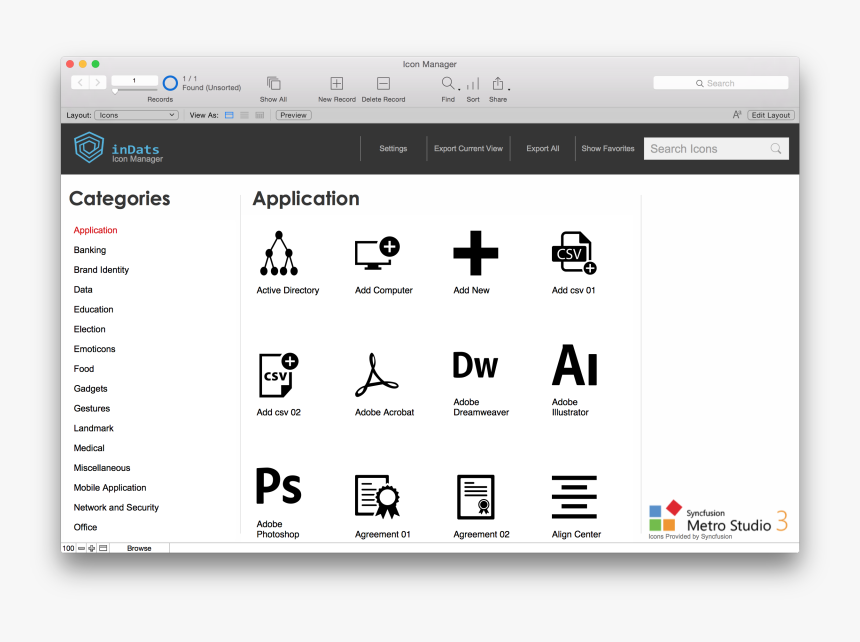
Task: Pick the Agreement 01 icon
Action: 377,497
